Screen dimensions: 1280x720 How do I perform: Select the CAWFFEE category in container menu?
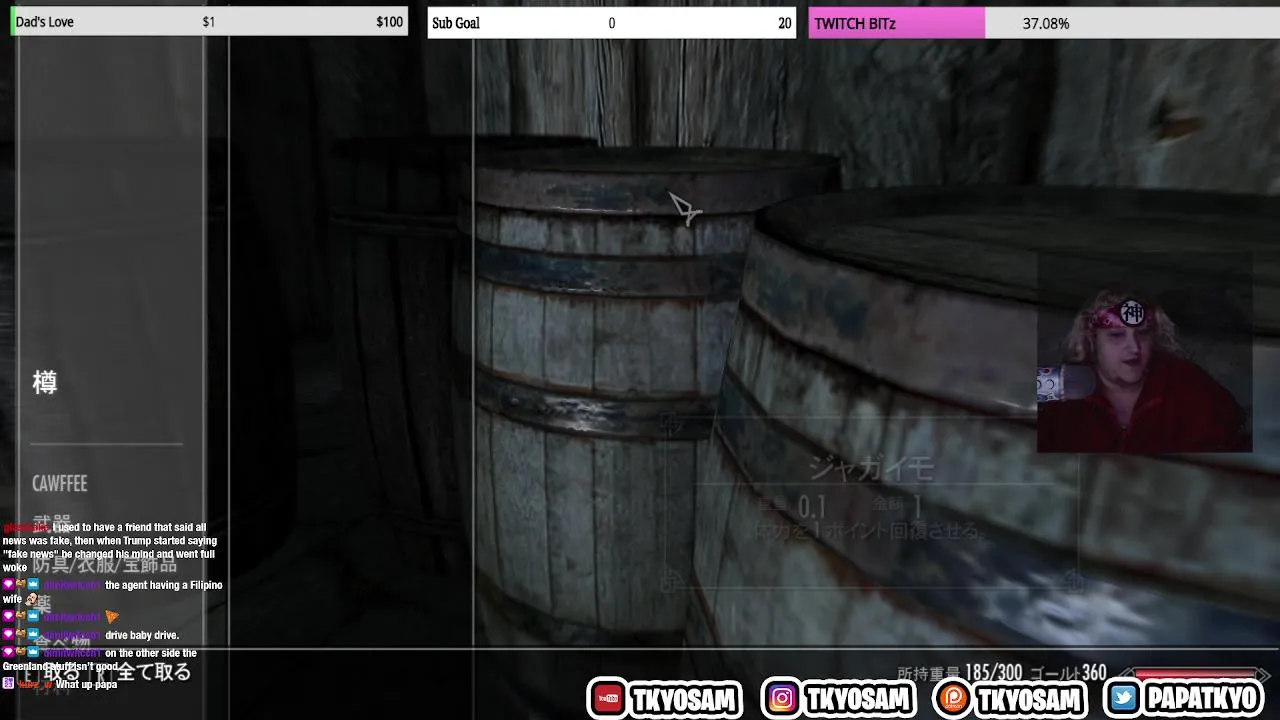click(x=59, y=484)
